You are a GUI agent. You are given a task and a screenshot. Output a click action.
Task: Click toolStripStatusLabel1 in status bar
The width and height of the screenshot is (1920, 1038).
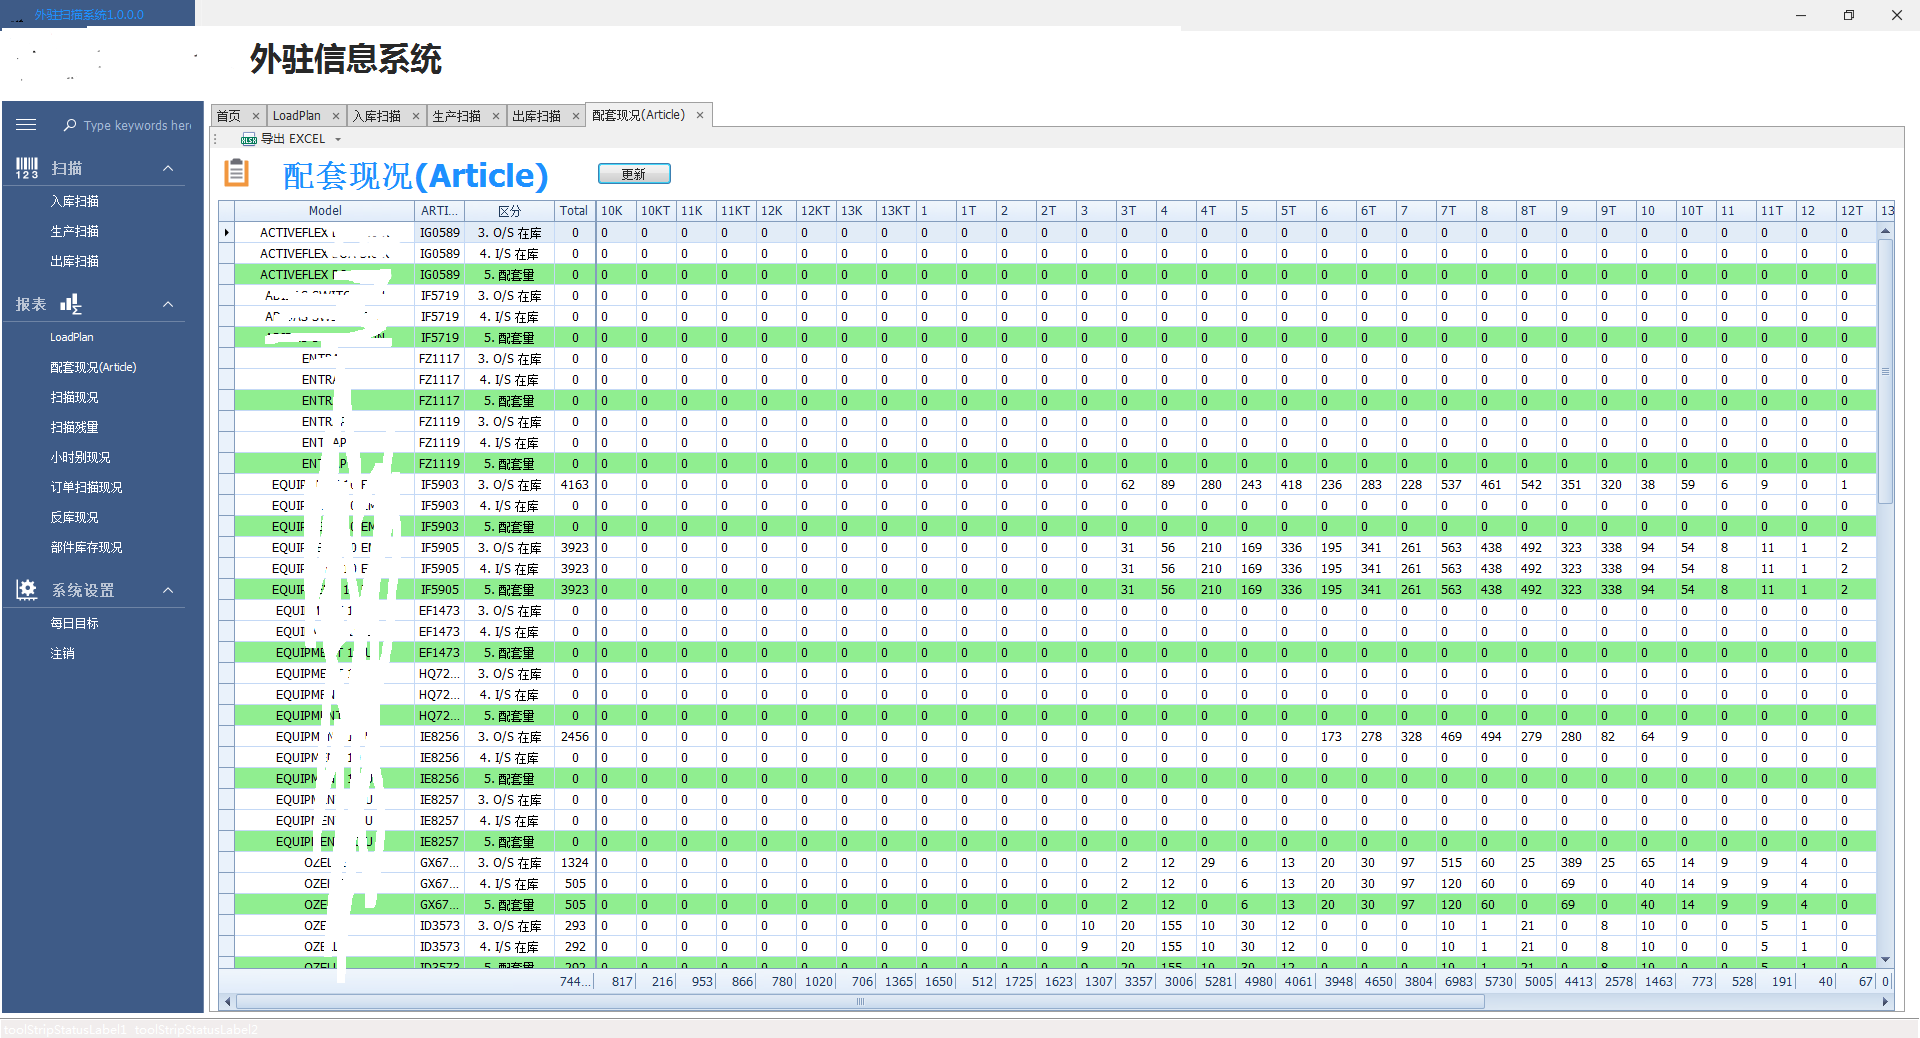(66, 1030)
